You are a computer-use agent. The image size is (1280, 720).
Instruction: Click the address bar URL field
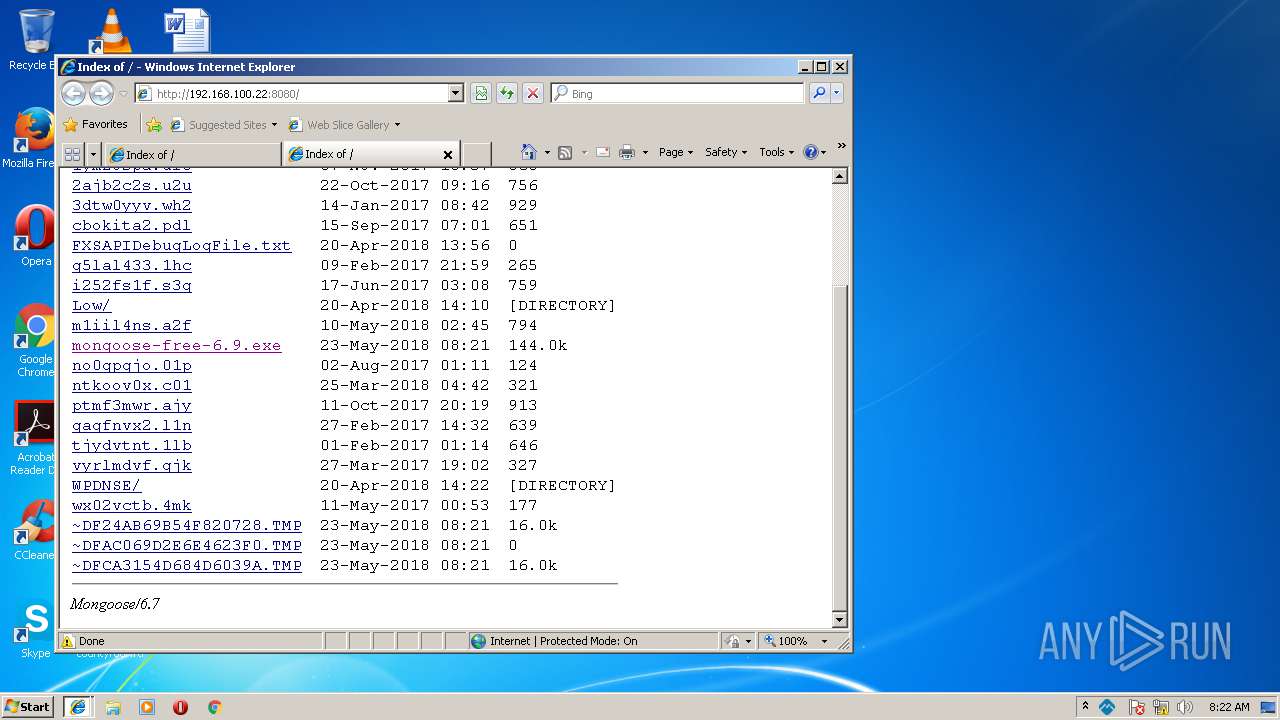(x=300, y=93)
